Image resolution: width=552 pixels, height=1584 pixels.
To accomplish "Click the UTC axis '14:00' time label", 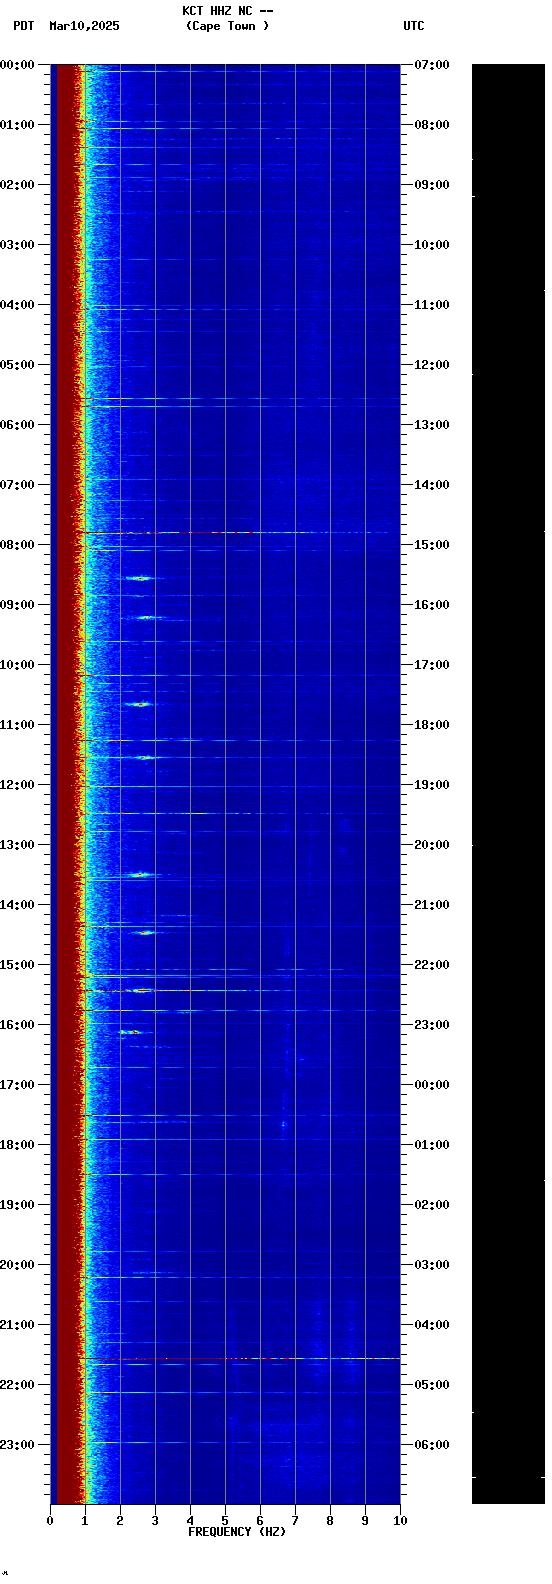I will 432,485.
